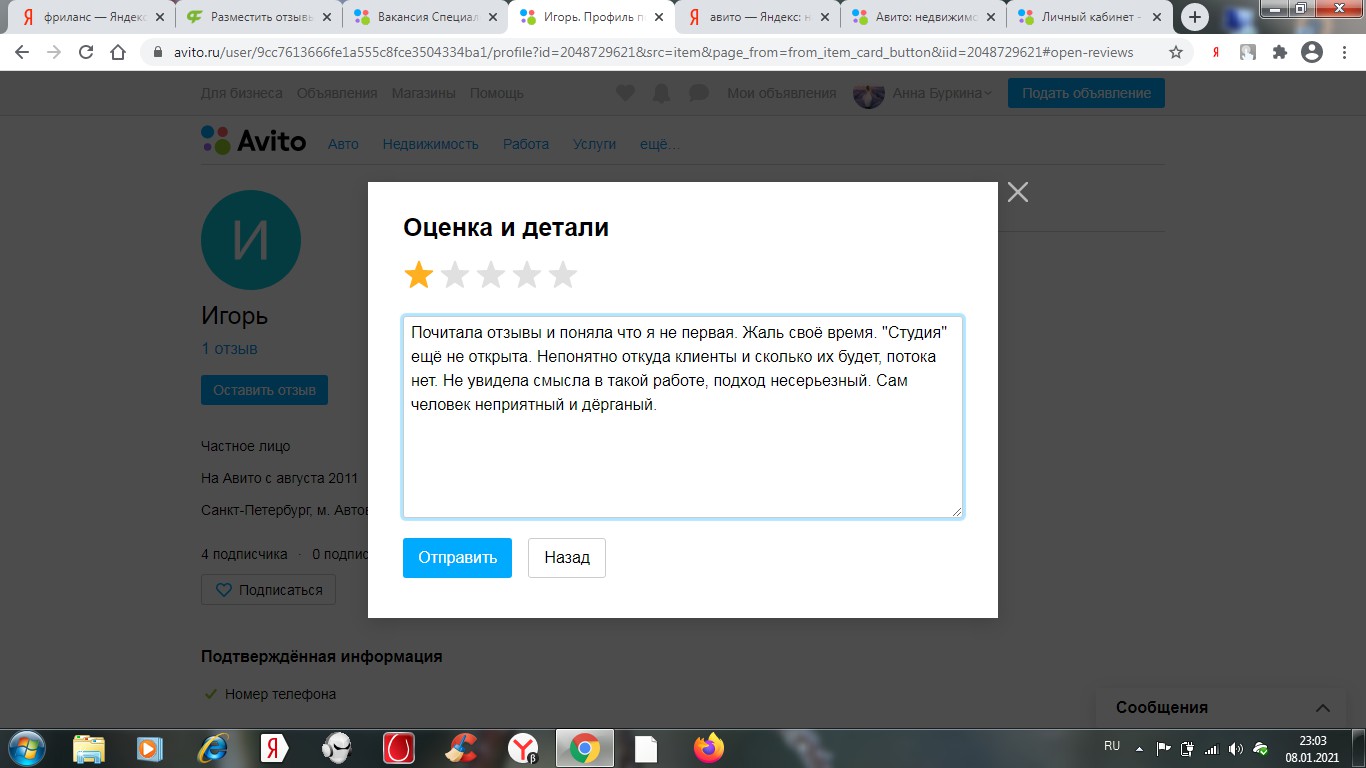
Task: Click Игорь profile avatar circle
Action: 251,240
